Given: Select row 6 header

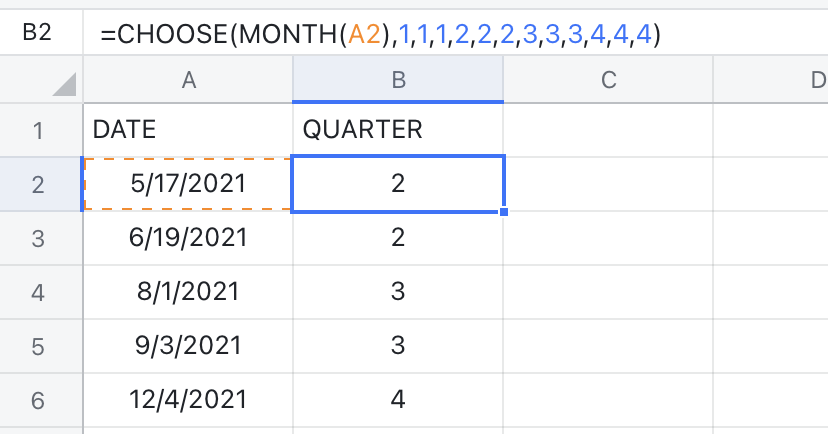Looking at the screenshot, I should 40,399.
